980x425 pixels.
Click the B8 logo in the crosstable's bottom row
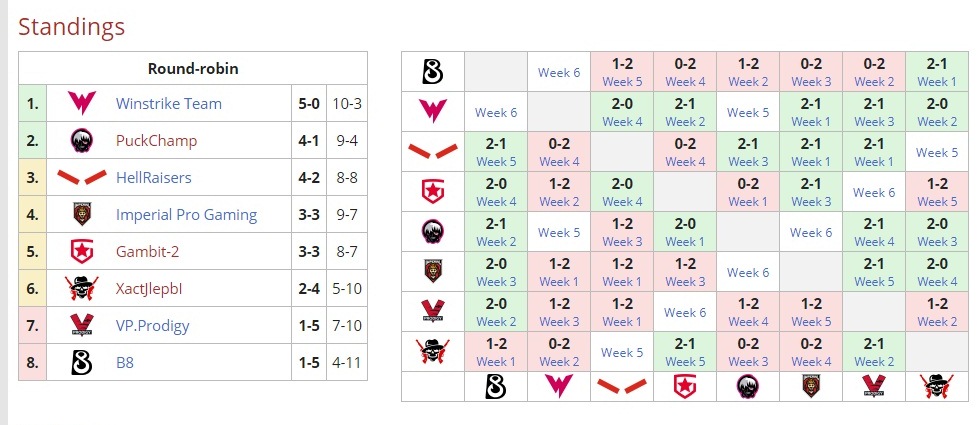(496, 386)
